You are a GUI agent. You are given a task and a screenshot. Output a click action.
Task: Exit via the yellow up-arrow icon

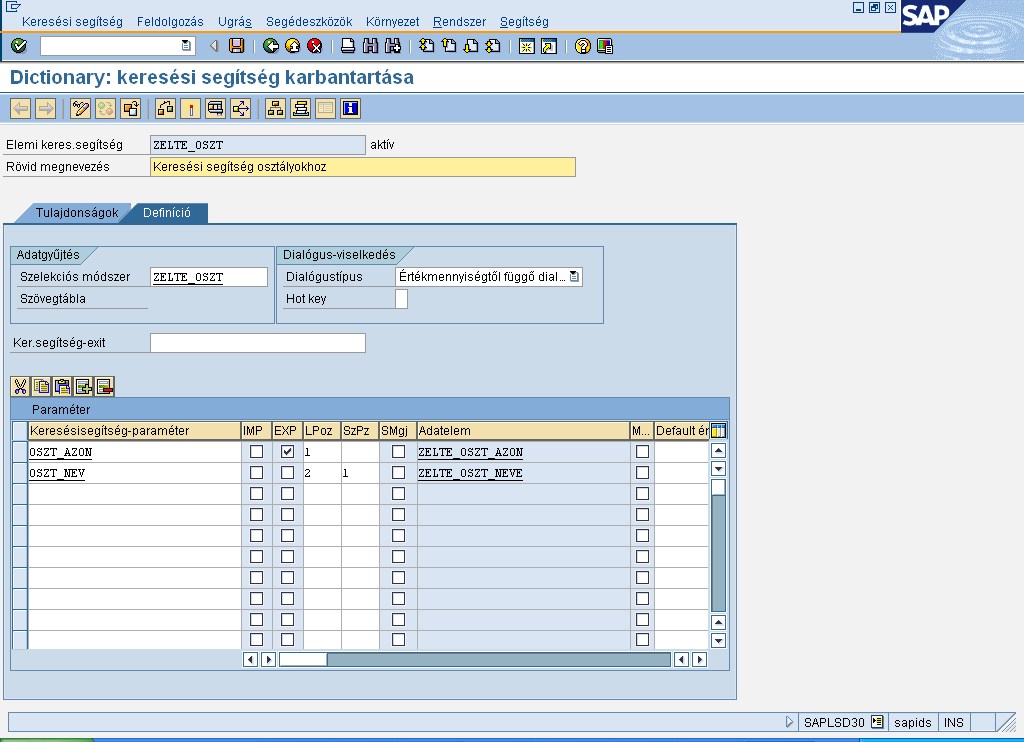point(293,46)
